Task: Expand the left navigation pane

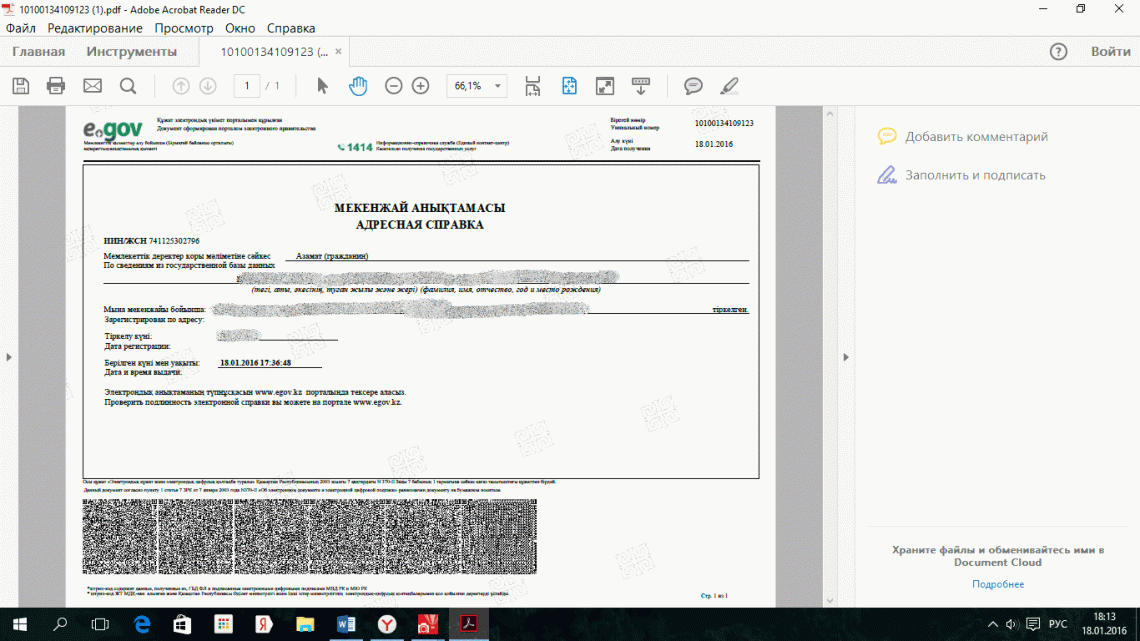Action: [x=8, y=357]
